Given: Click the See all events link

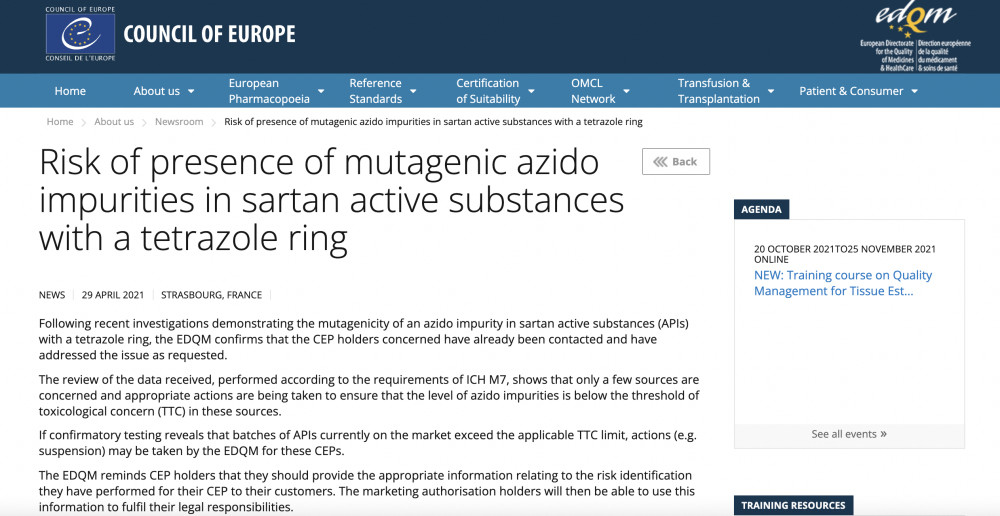Looking at the screenshot, I should pyautogui.click(x=844, y=434).
